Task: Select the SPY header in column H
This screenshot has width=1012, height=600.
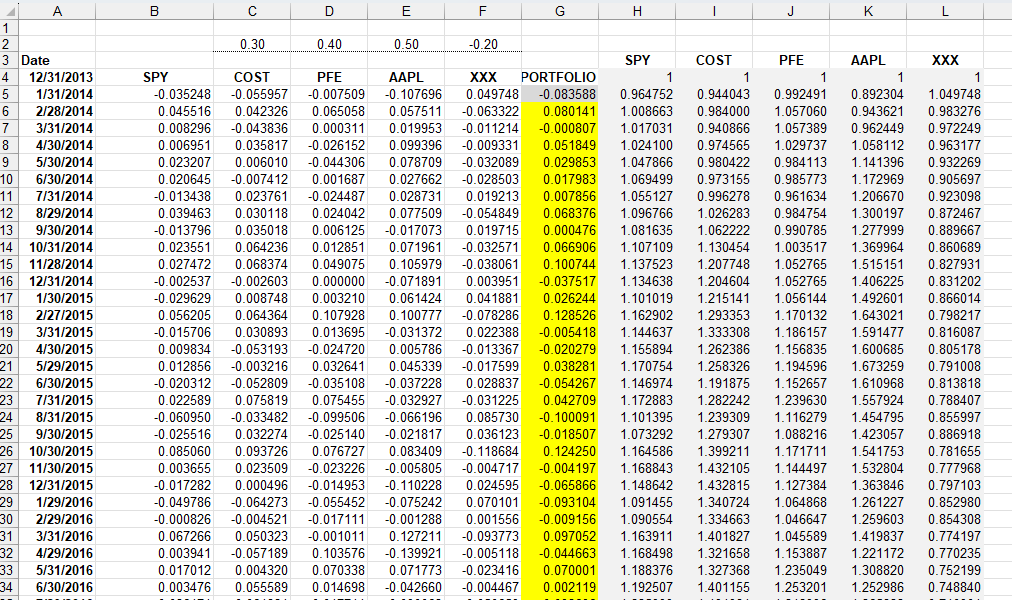Action: pos(637,59)
